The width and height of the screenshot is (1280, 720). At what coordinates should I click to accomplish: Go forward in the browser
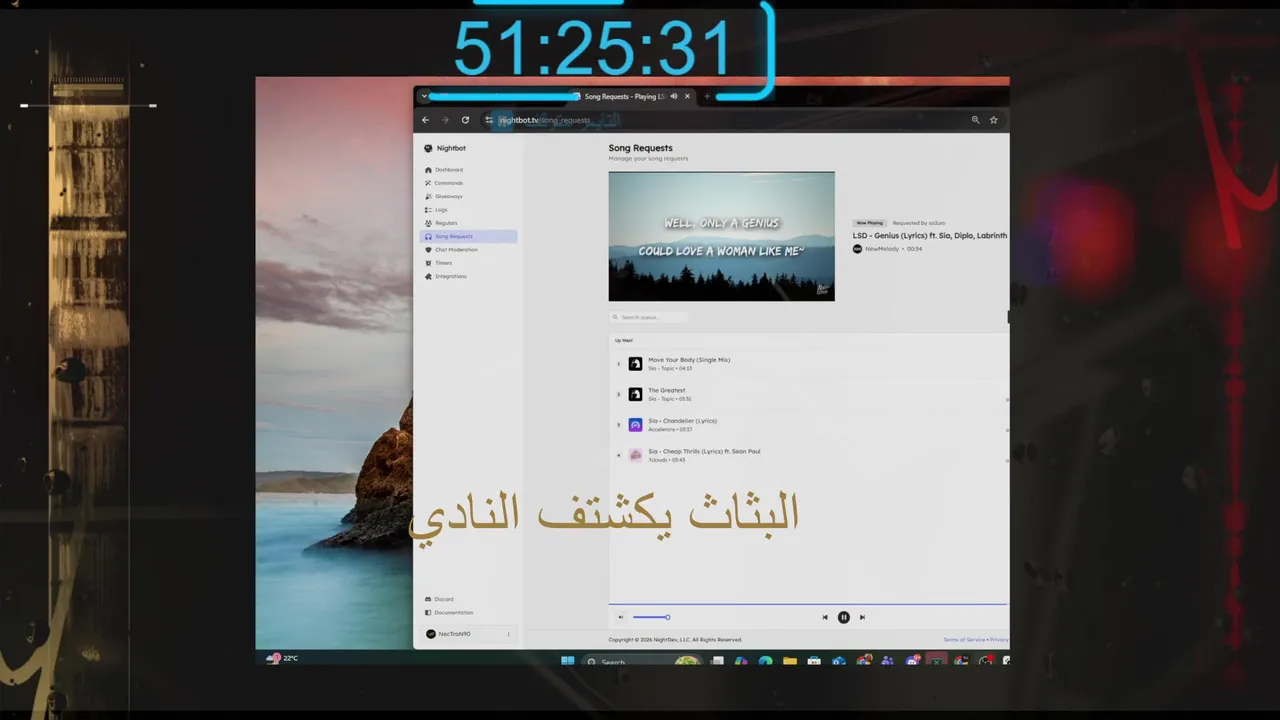pos(445,120)
